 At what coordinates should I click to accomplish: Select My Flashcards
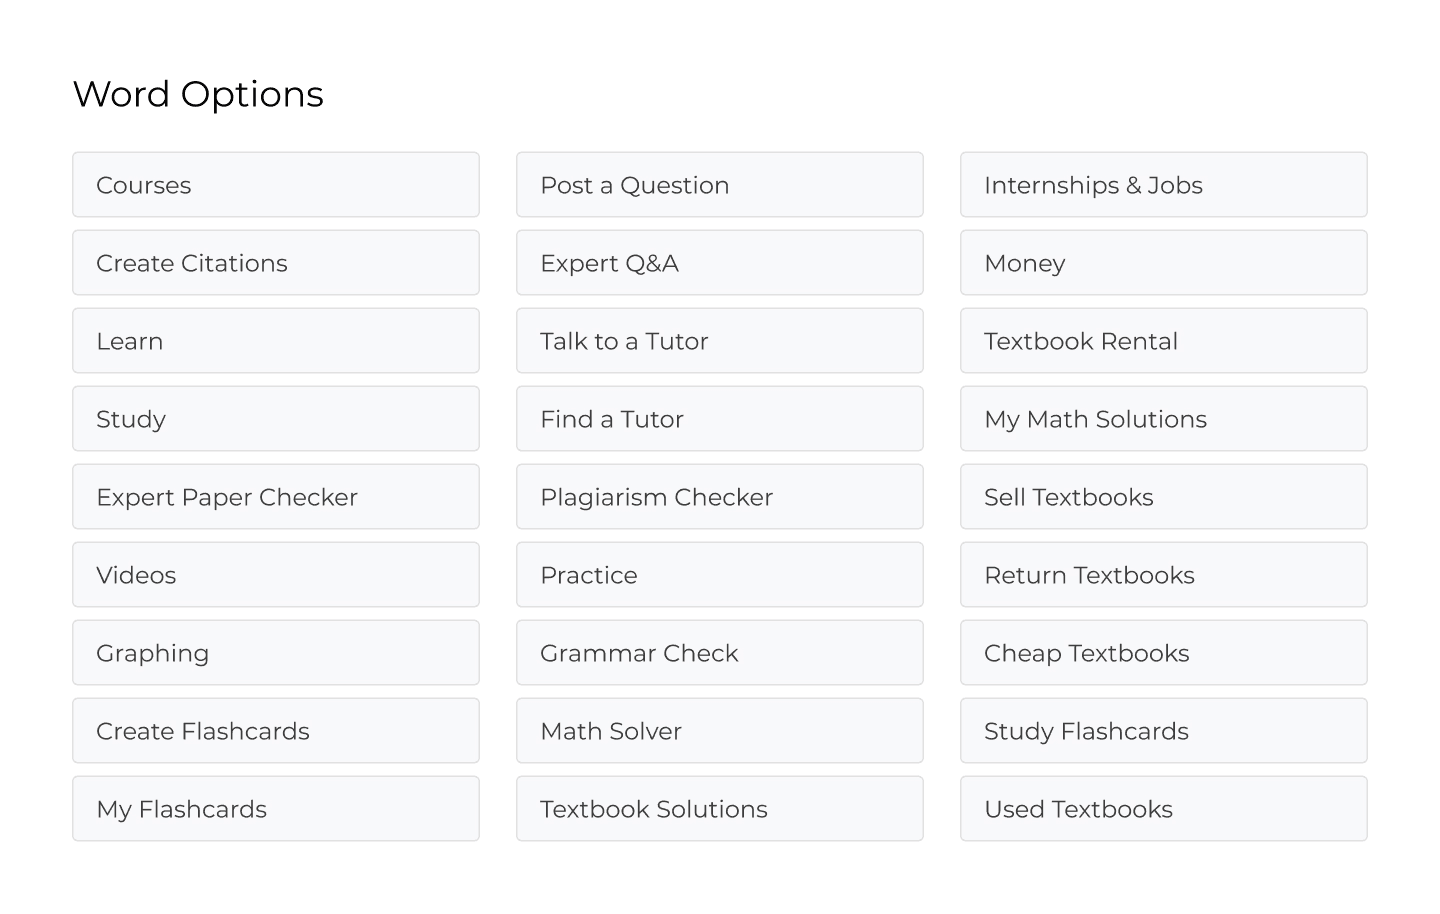tap(275, 809)
